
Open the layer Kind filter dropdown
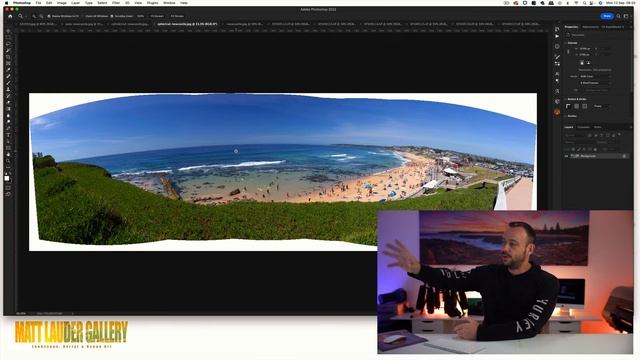point(576,135)
